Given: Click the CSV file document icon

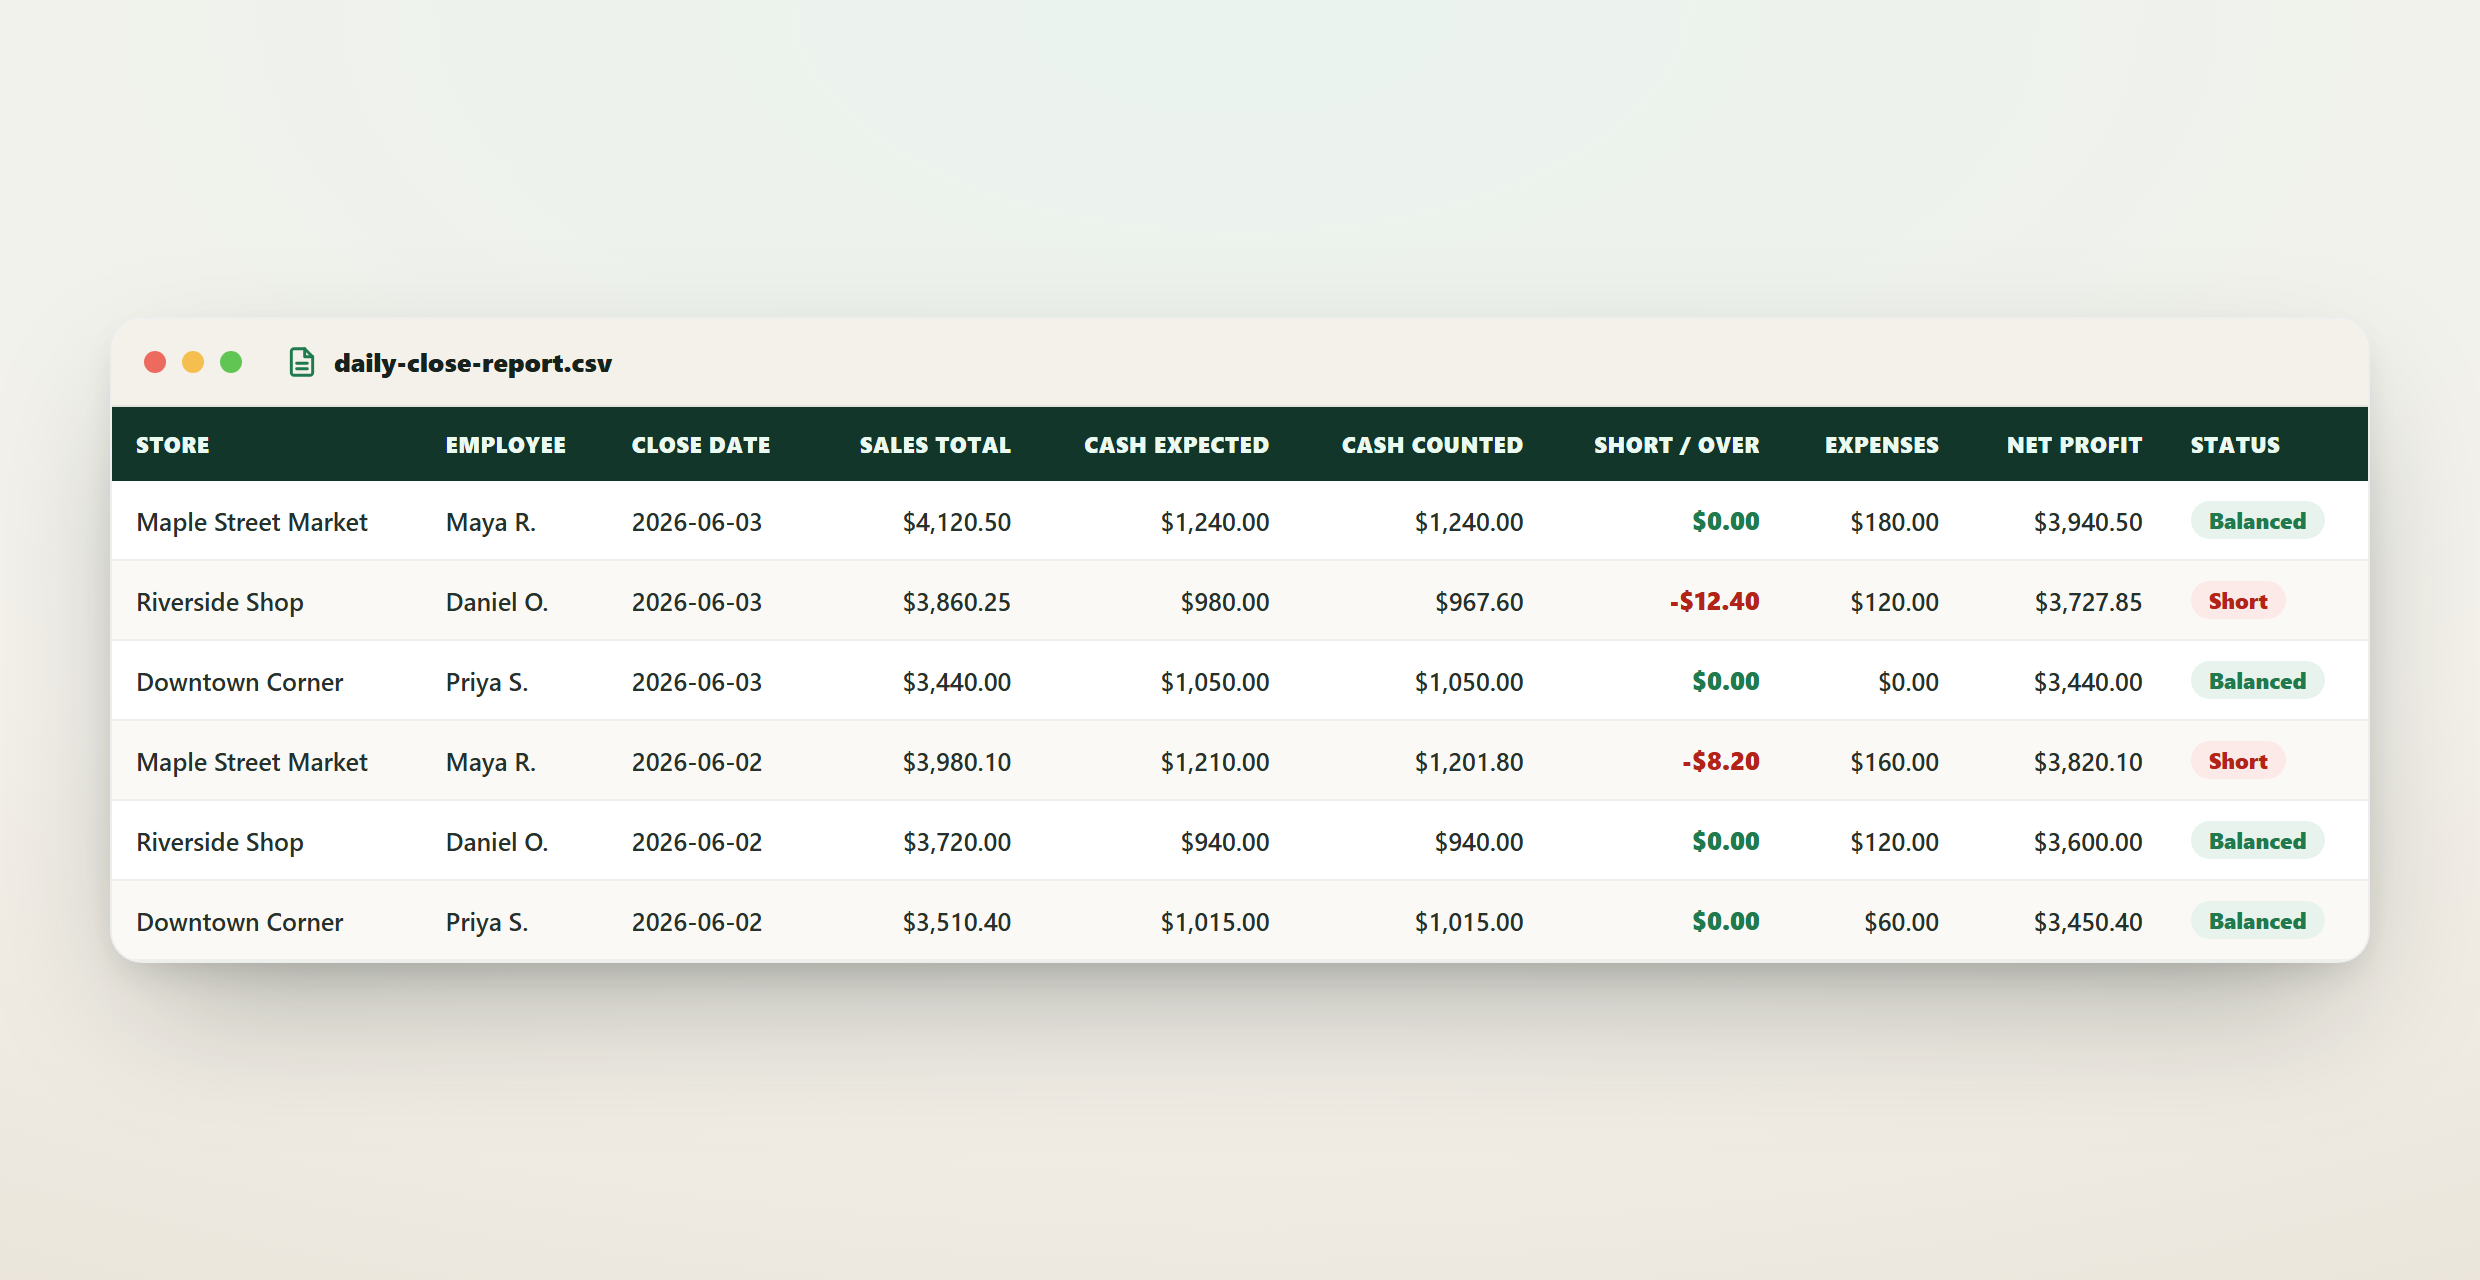Looking at the screenshot, I should coord(302,362).
